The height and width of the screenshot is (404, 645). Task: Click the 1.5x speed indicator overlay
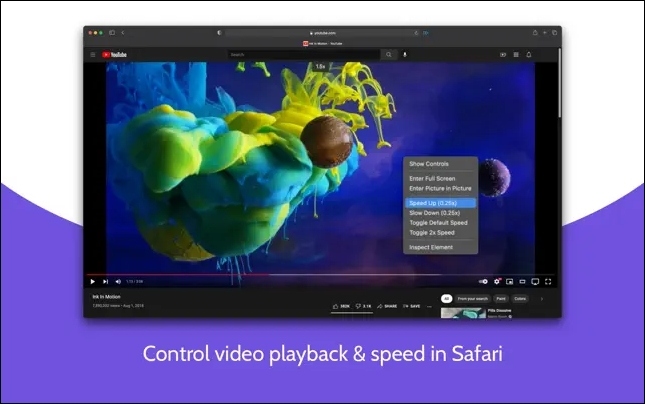pyautogui.click(x=320, y=66)
